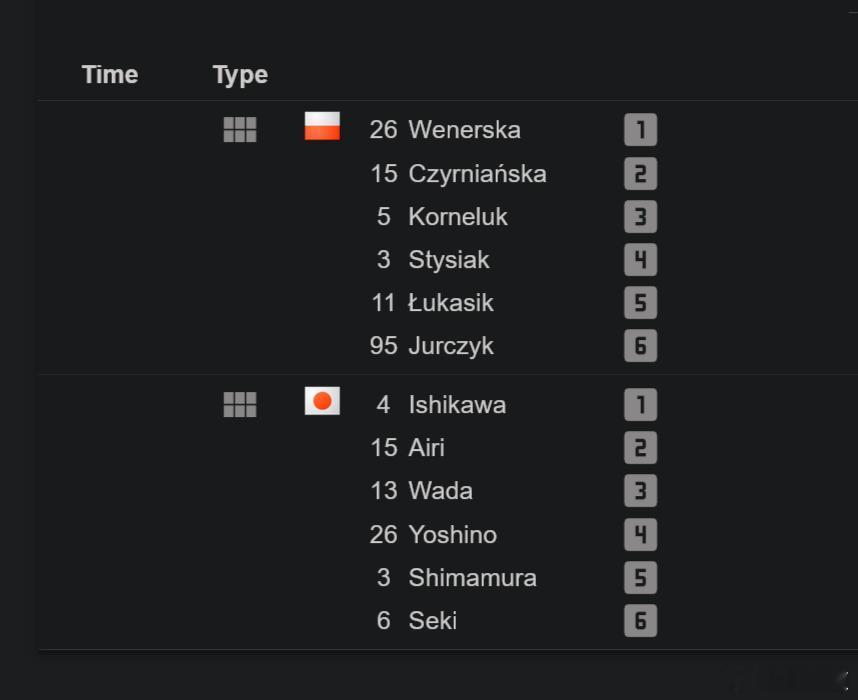Click position badge 6 next to Seki

(x=640, y=621)
